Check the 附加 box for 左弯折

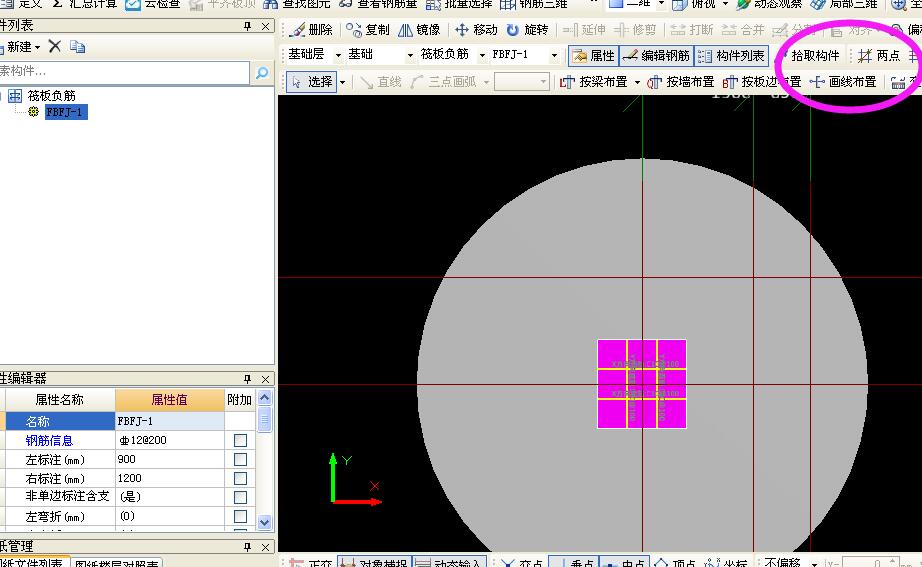240,516
